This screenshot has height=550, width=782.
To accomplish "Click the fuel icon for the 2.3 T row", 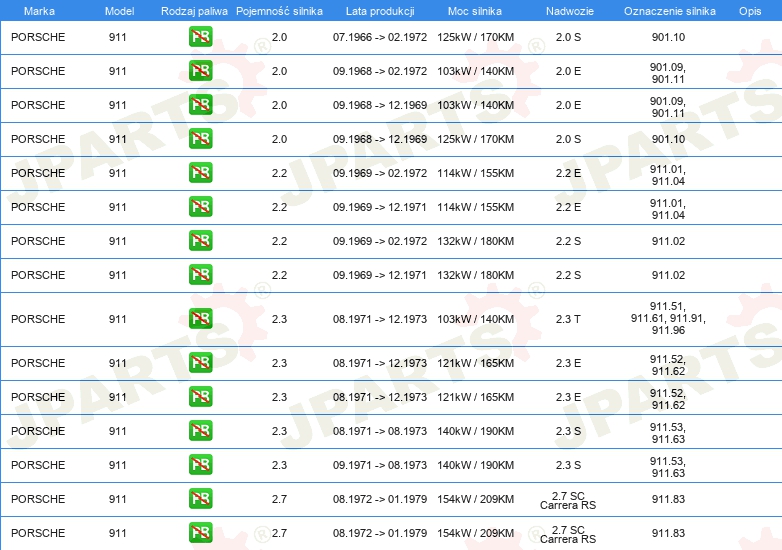I will 200,319.
